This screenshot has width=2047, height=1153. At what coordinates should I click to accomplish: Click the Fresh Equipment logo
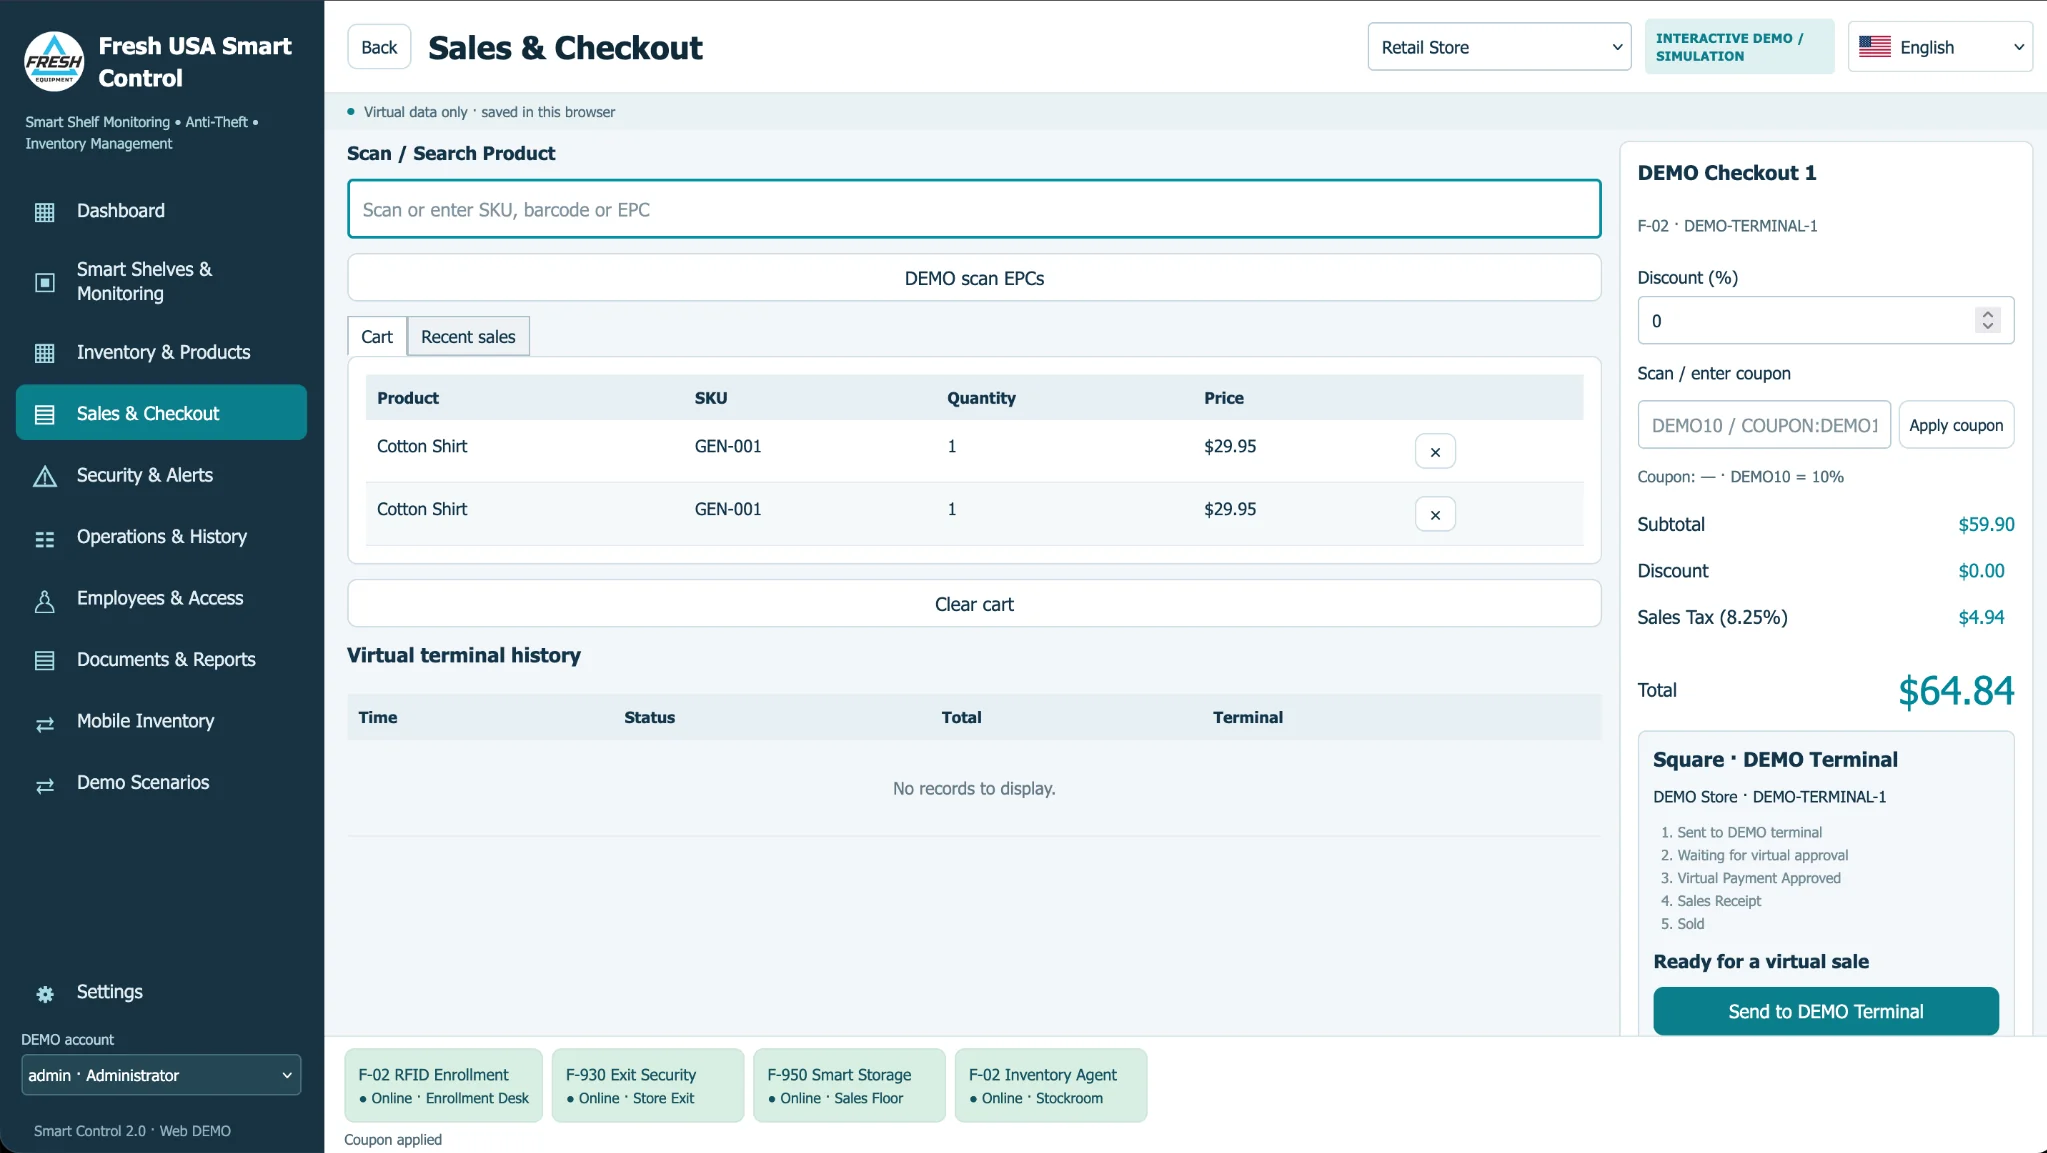click(x=54, y=61)
